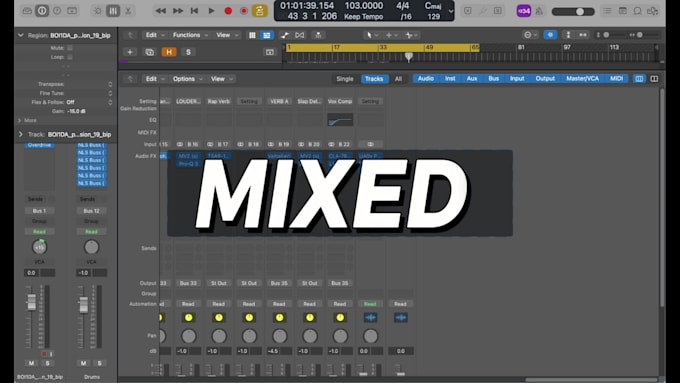Toggle the Flex show/hide icon

coord(300,35)
